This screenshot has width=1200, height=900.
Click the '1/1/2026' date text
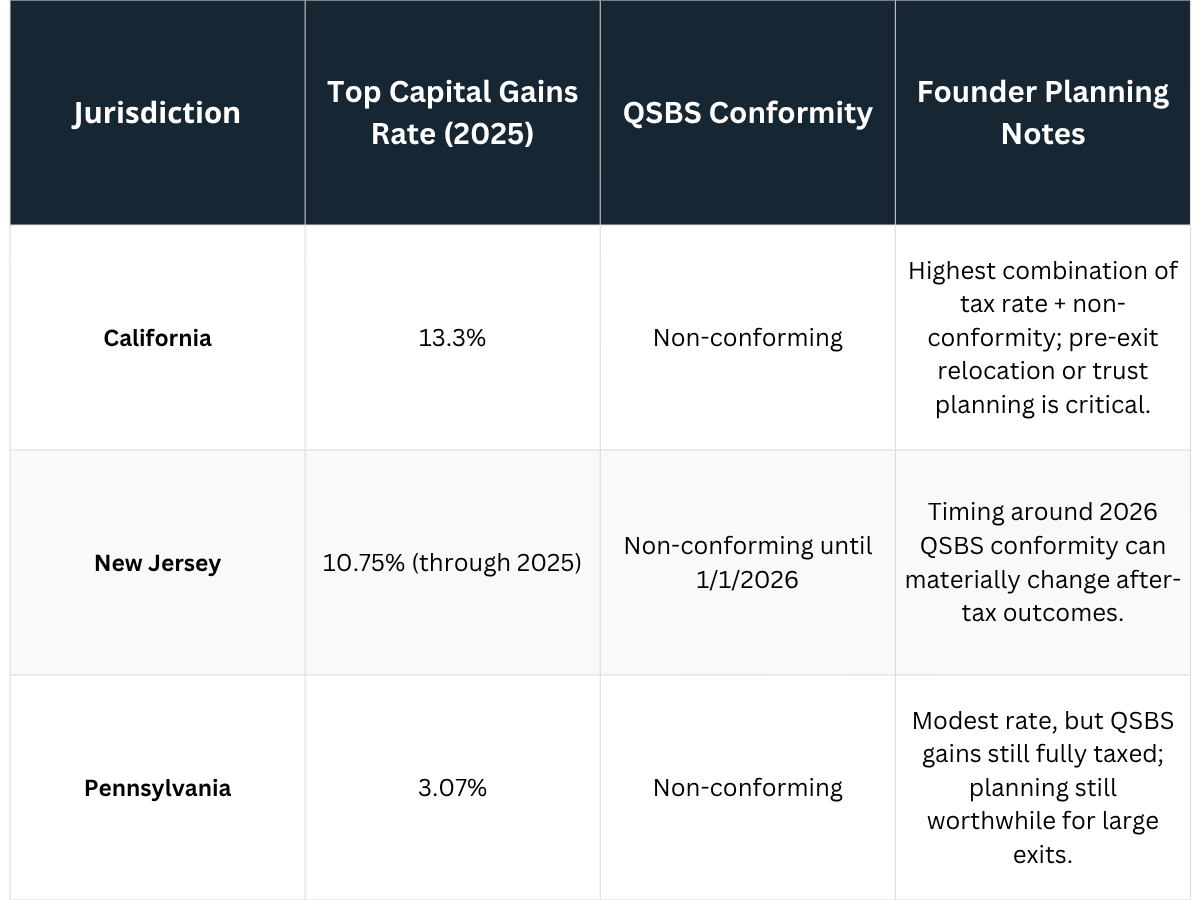coord(747,580)
